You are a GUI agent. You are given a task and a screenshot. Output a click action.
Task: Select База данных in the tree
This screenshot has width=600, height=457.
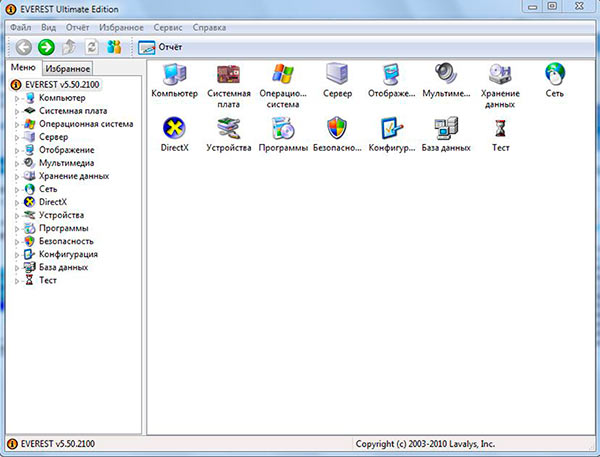pos(63,267)
